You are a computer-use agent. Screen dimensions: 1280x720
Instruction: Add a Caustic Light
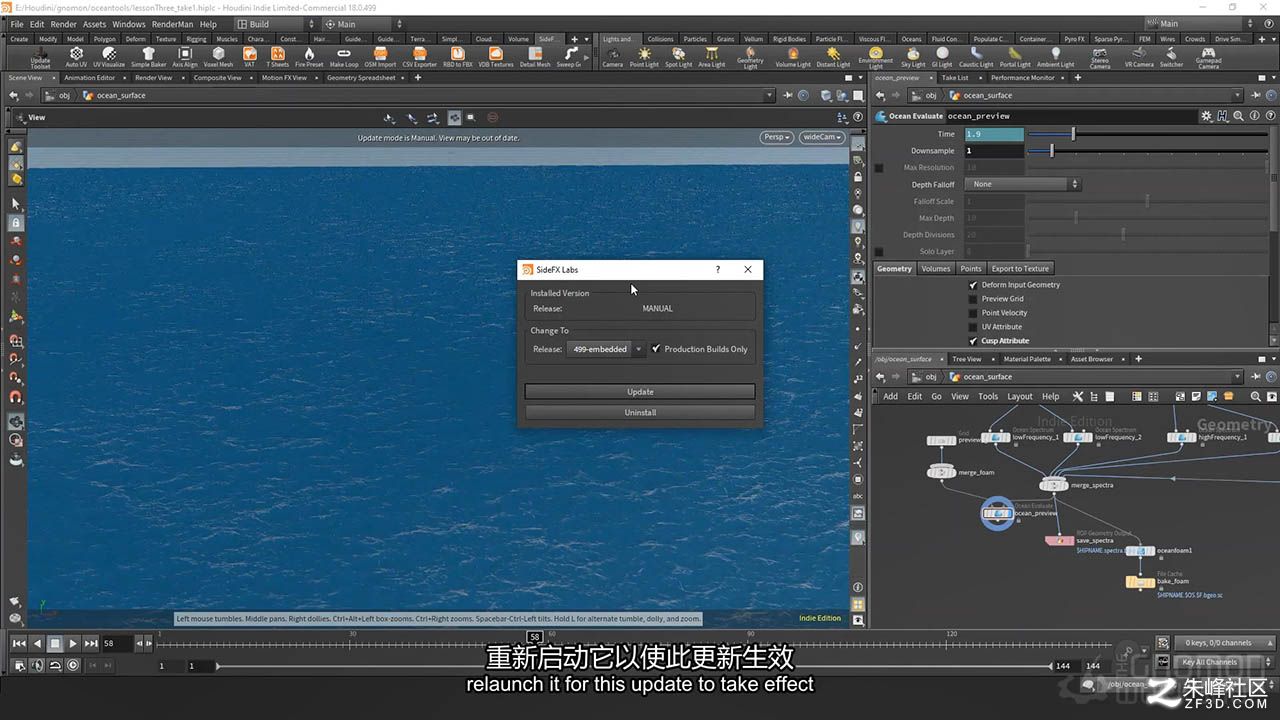coord(976,57)
